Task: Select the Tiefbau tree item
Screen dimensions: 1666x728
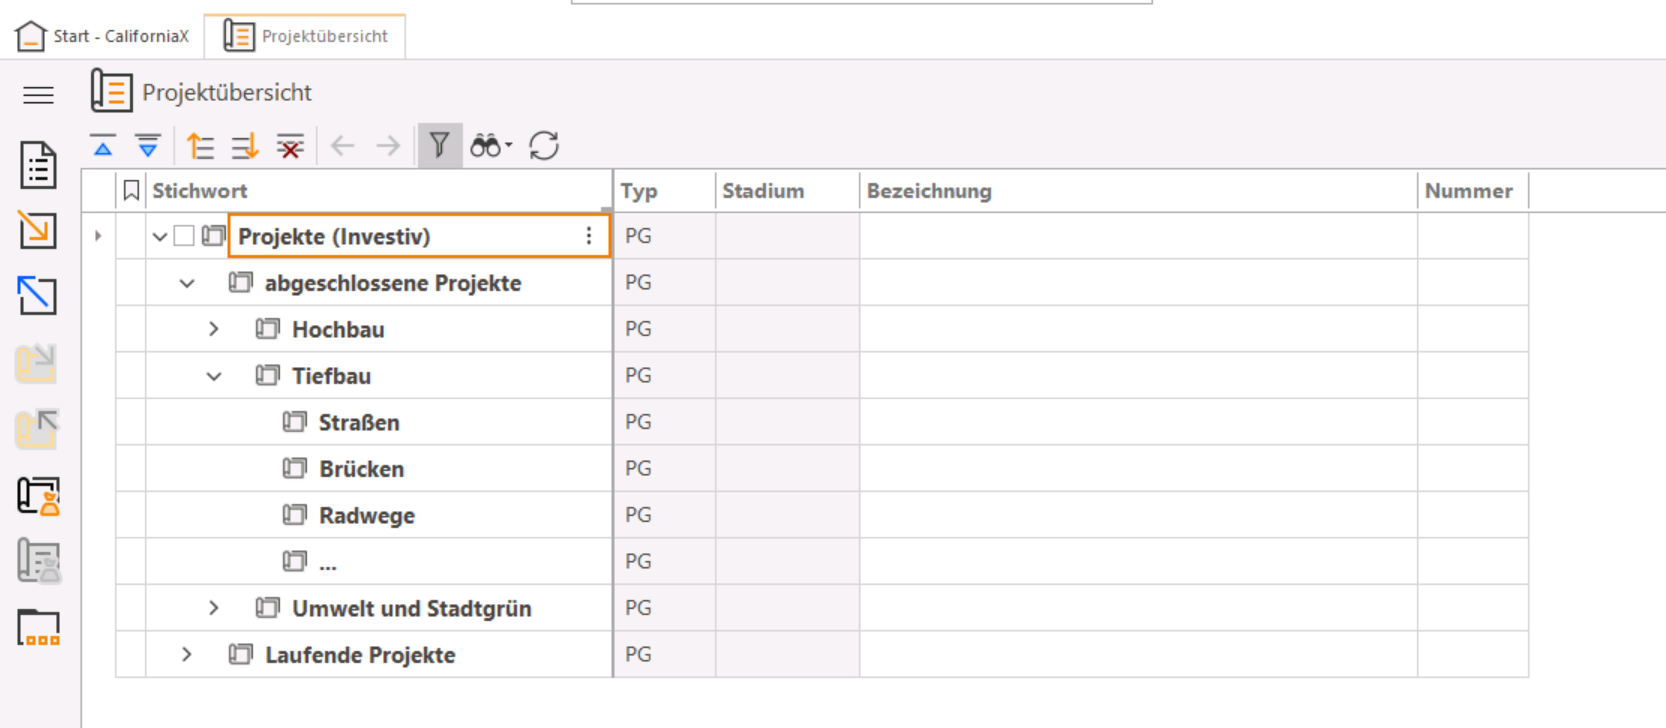Action: pos(331,376)
